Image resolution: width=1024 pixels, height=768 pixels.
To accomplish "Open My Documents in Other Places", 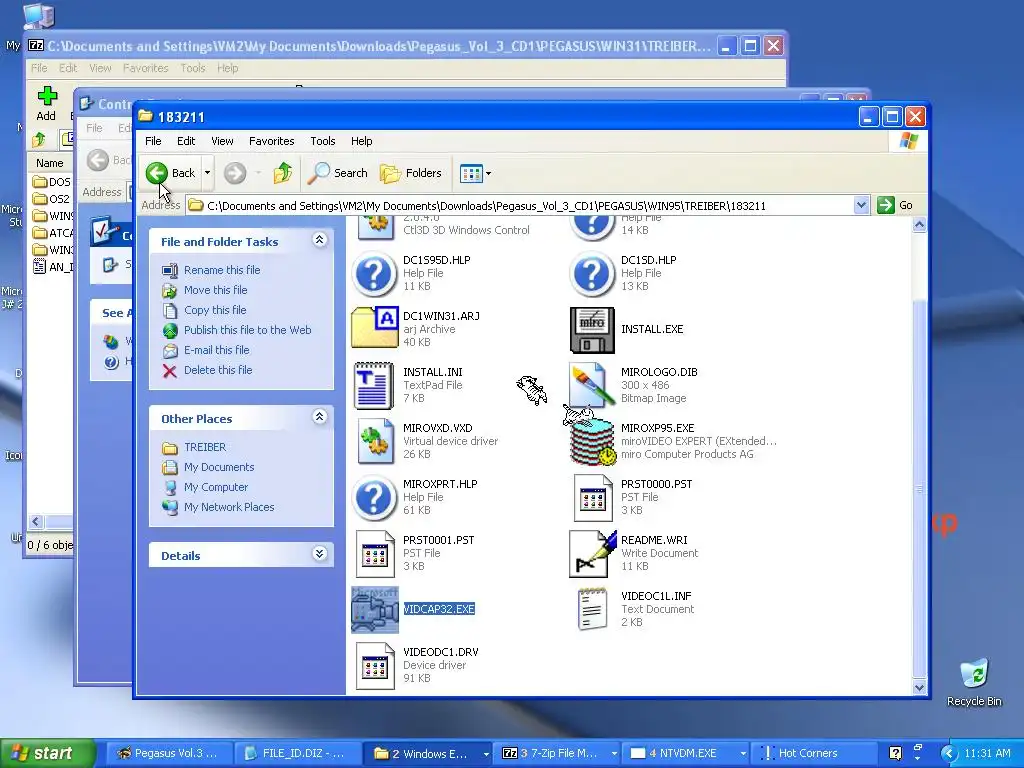I will [219, 467].
